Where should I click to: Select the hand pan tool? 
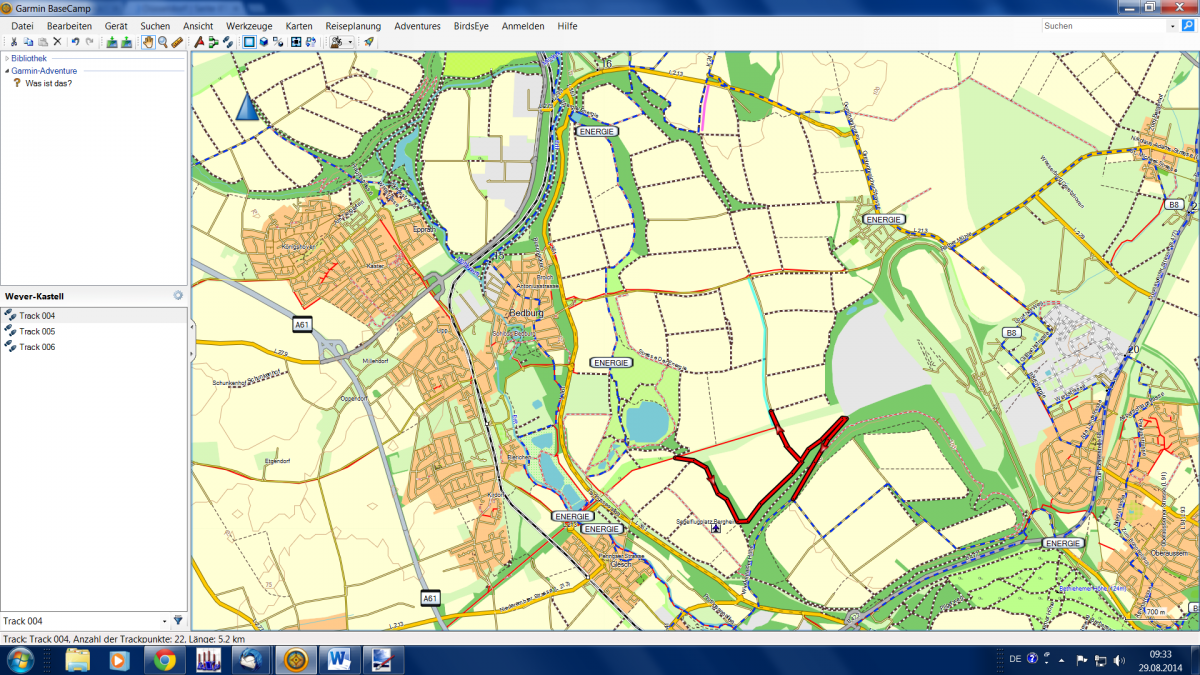click(148, 42)
